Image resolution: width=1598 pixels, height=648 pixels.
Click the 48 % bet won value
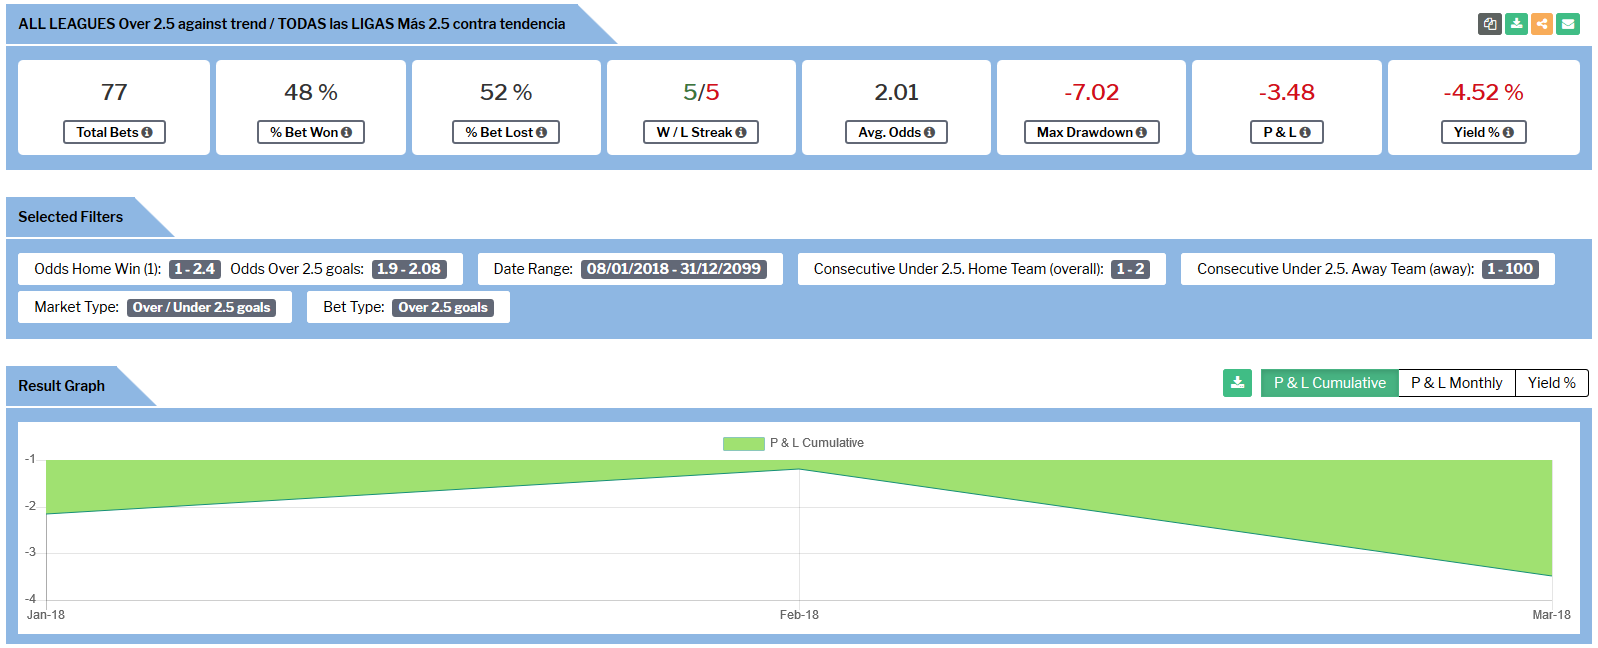click(x=311, y=92)
